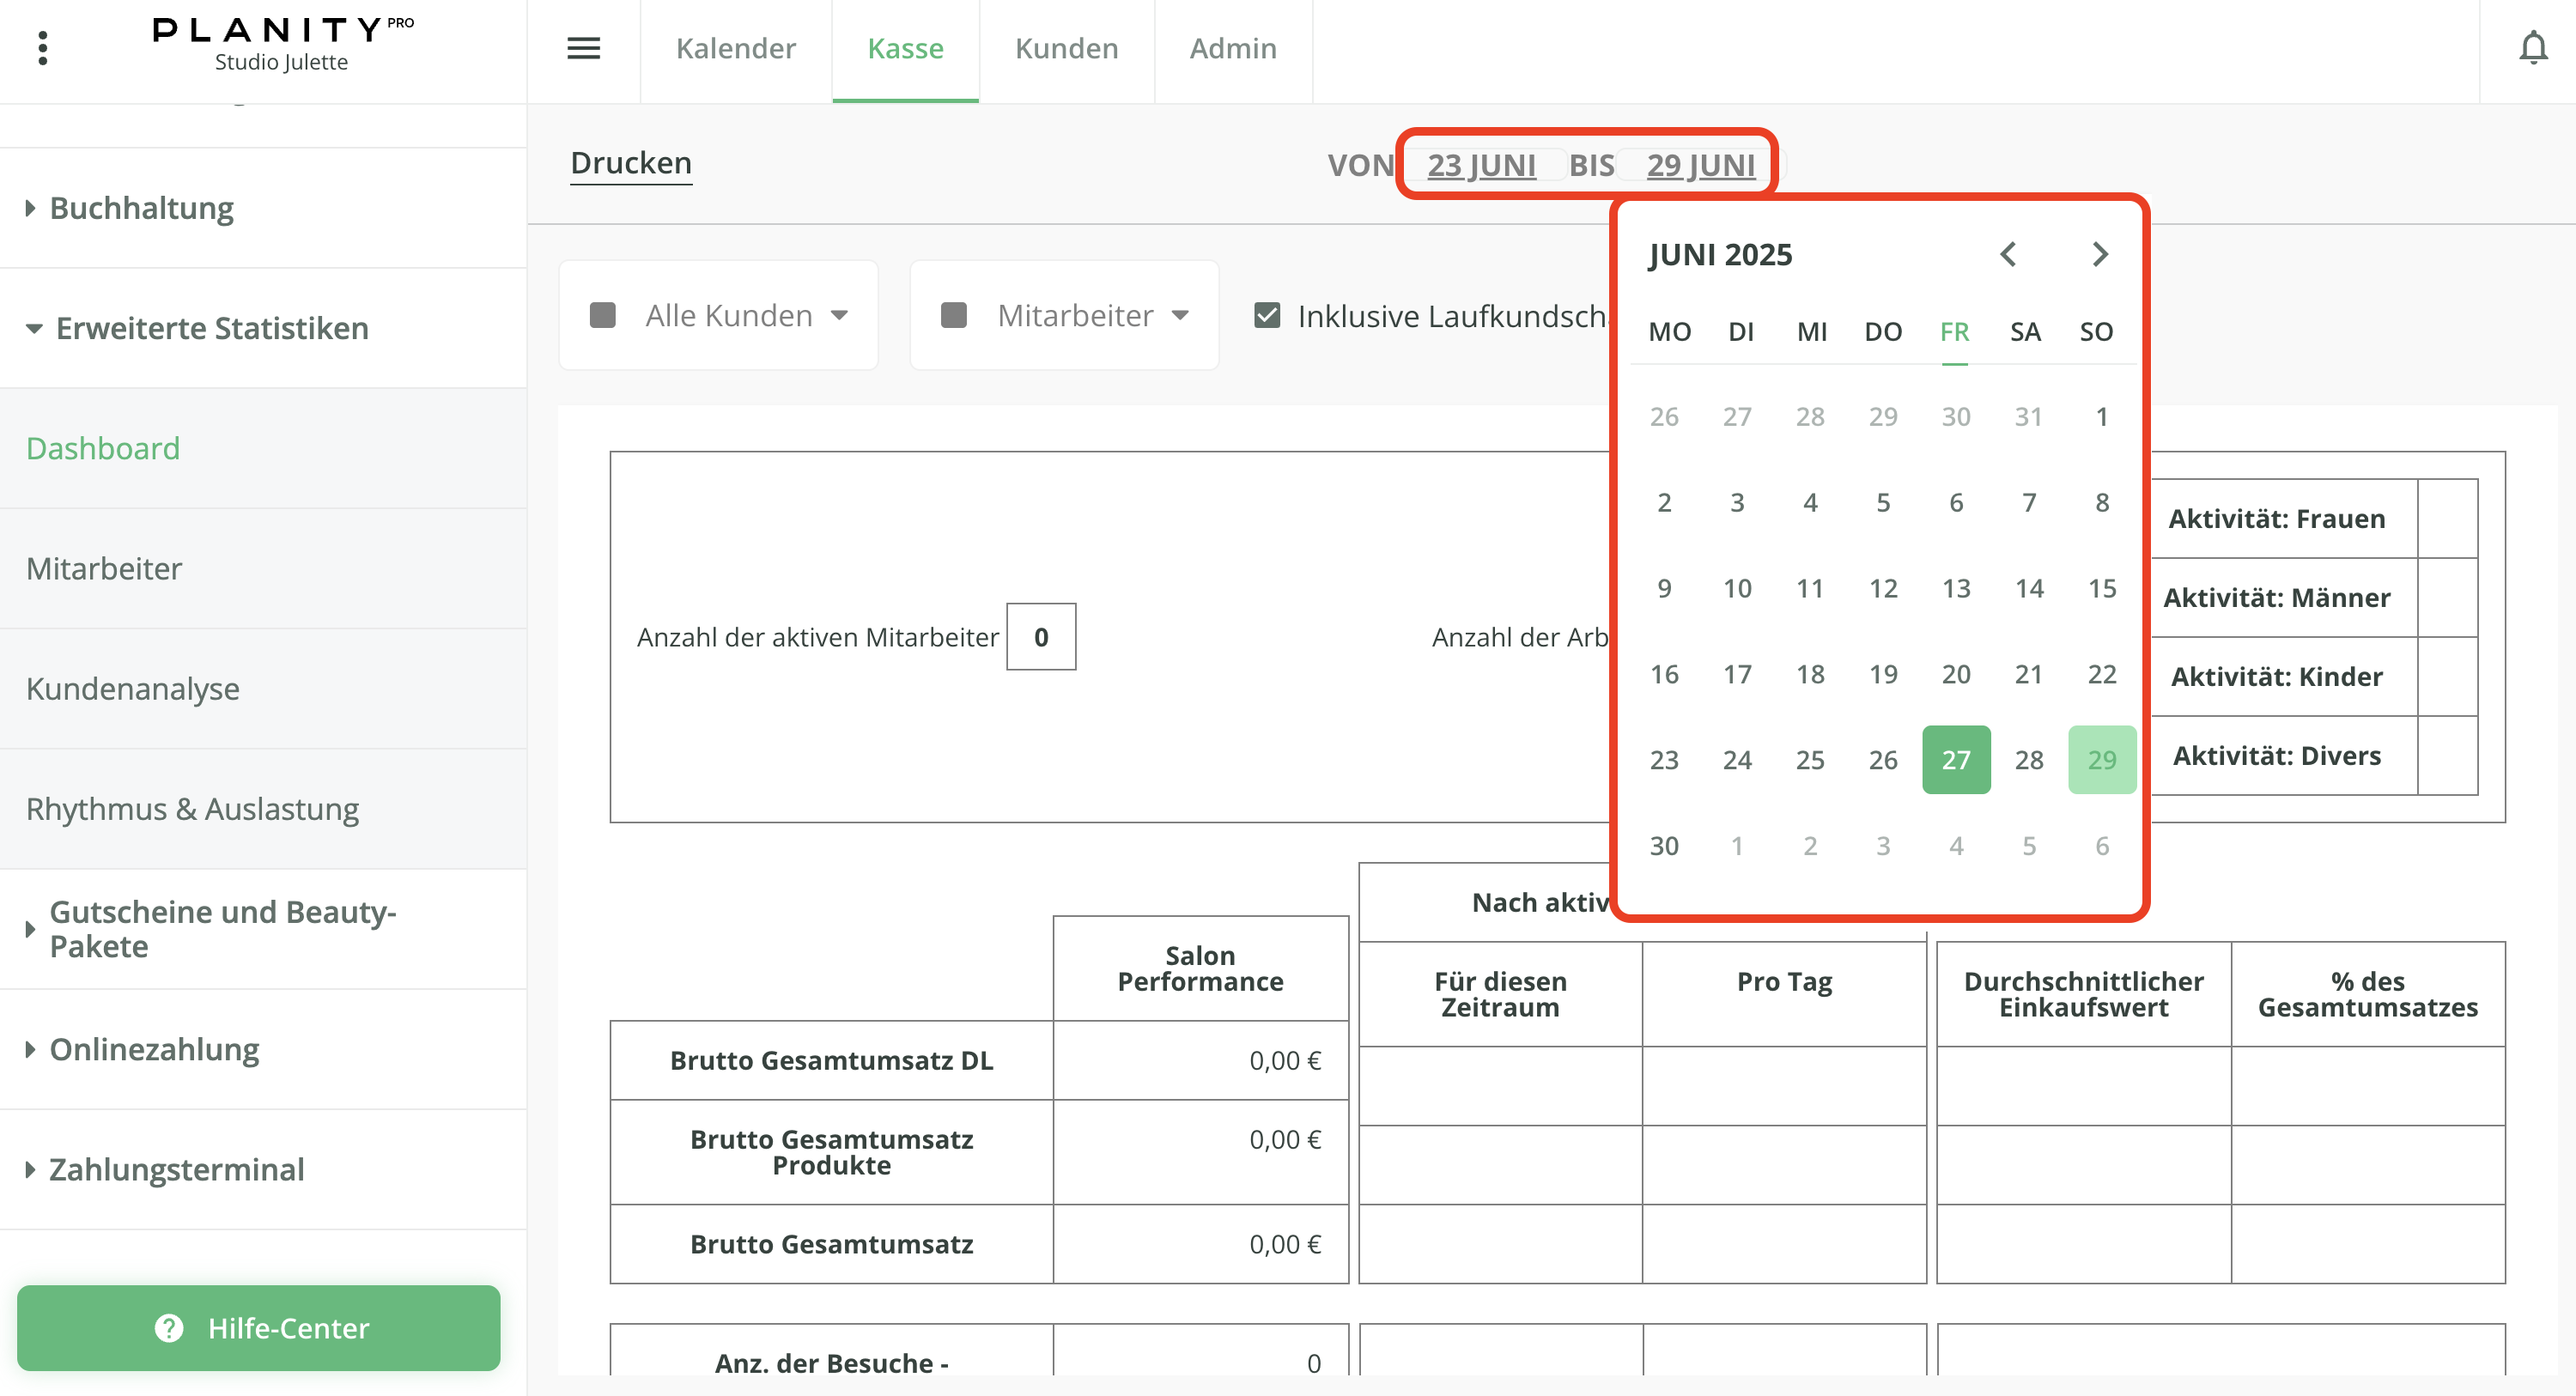Collapse Erweiterte Statistiken section

point(211,328)
